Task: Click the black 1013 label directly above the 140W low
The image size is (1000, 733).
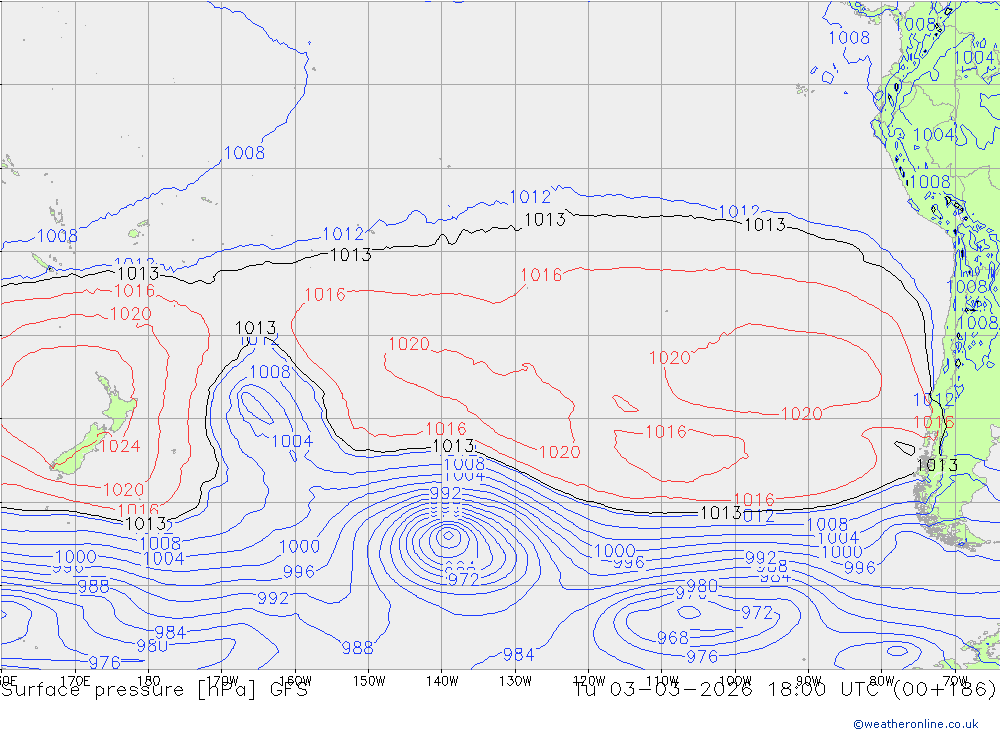Action: click(x=453, y=446)
